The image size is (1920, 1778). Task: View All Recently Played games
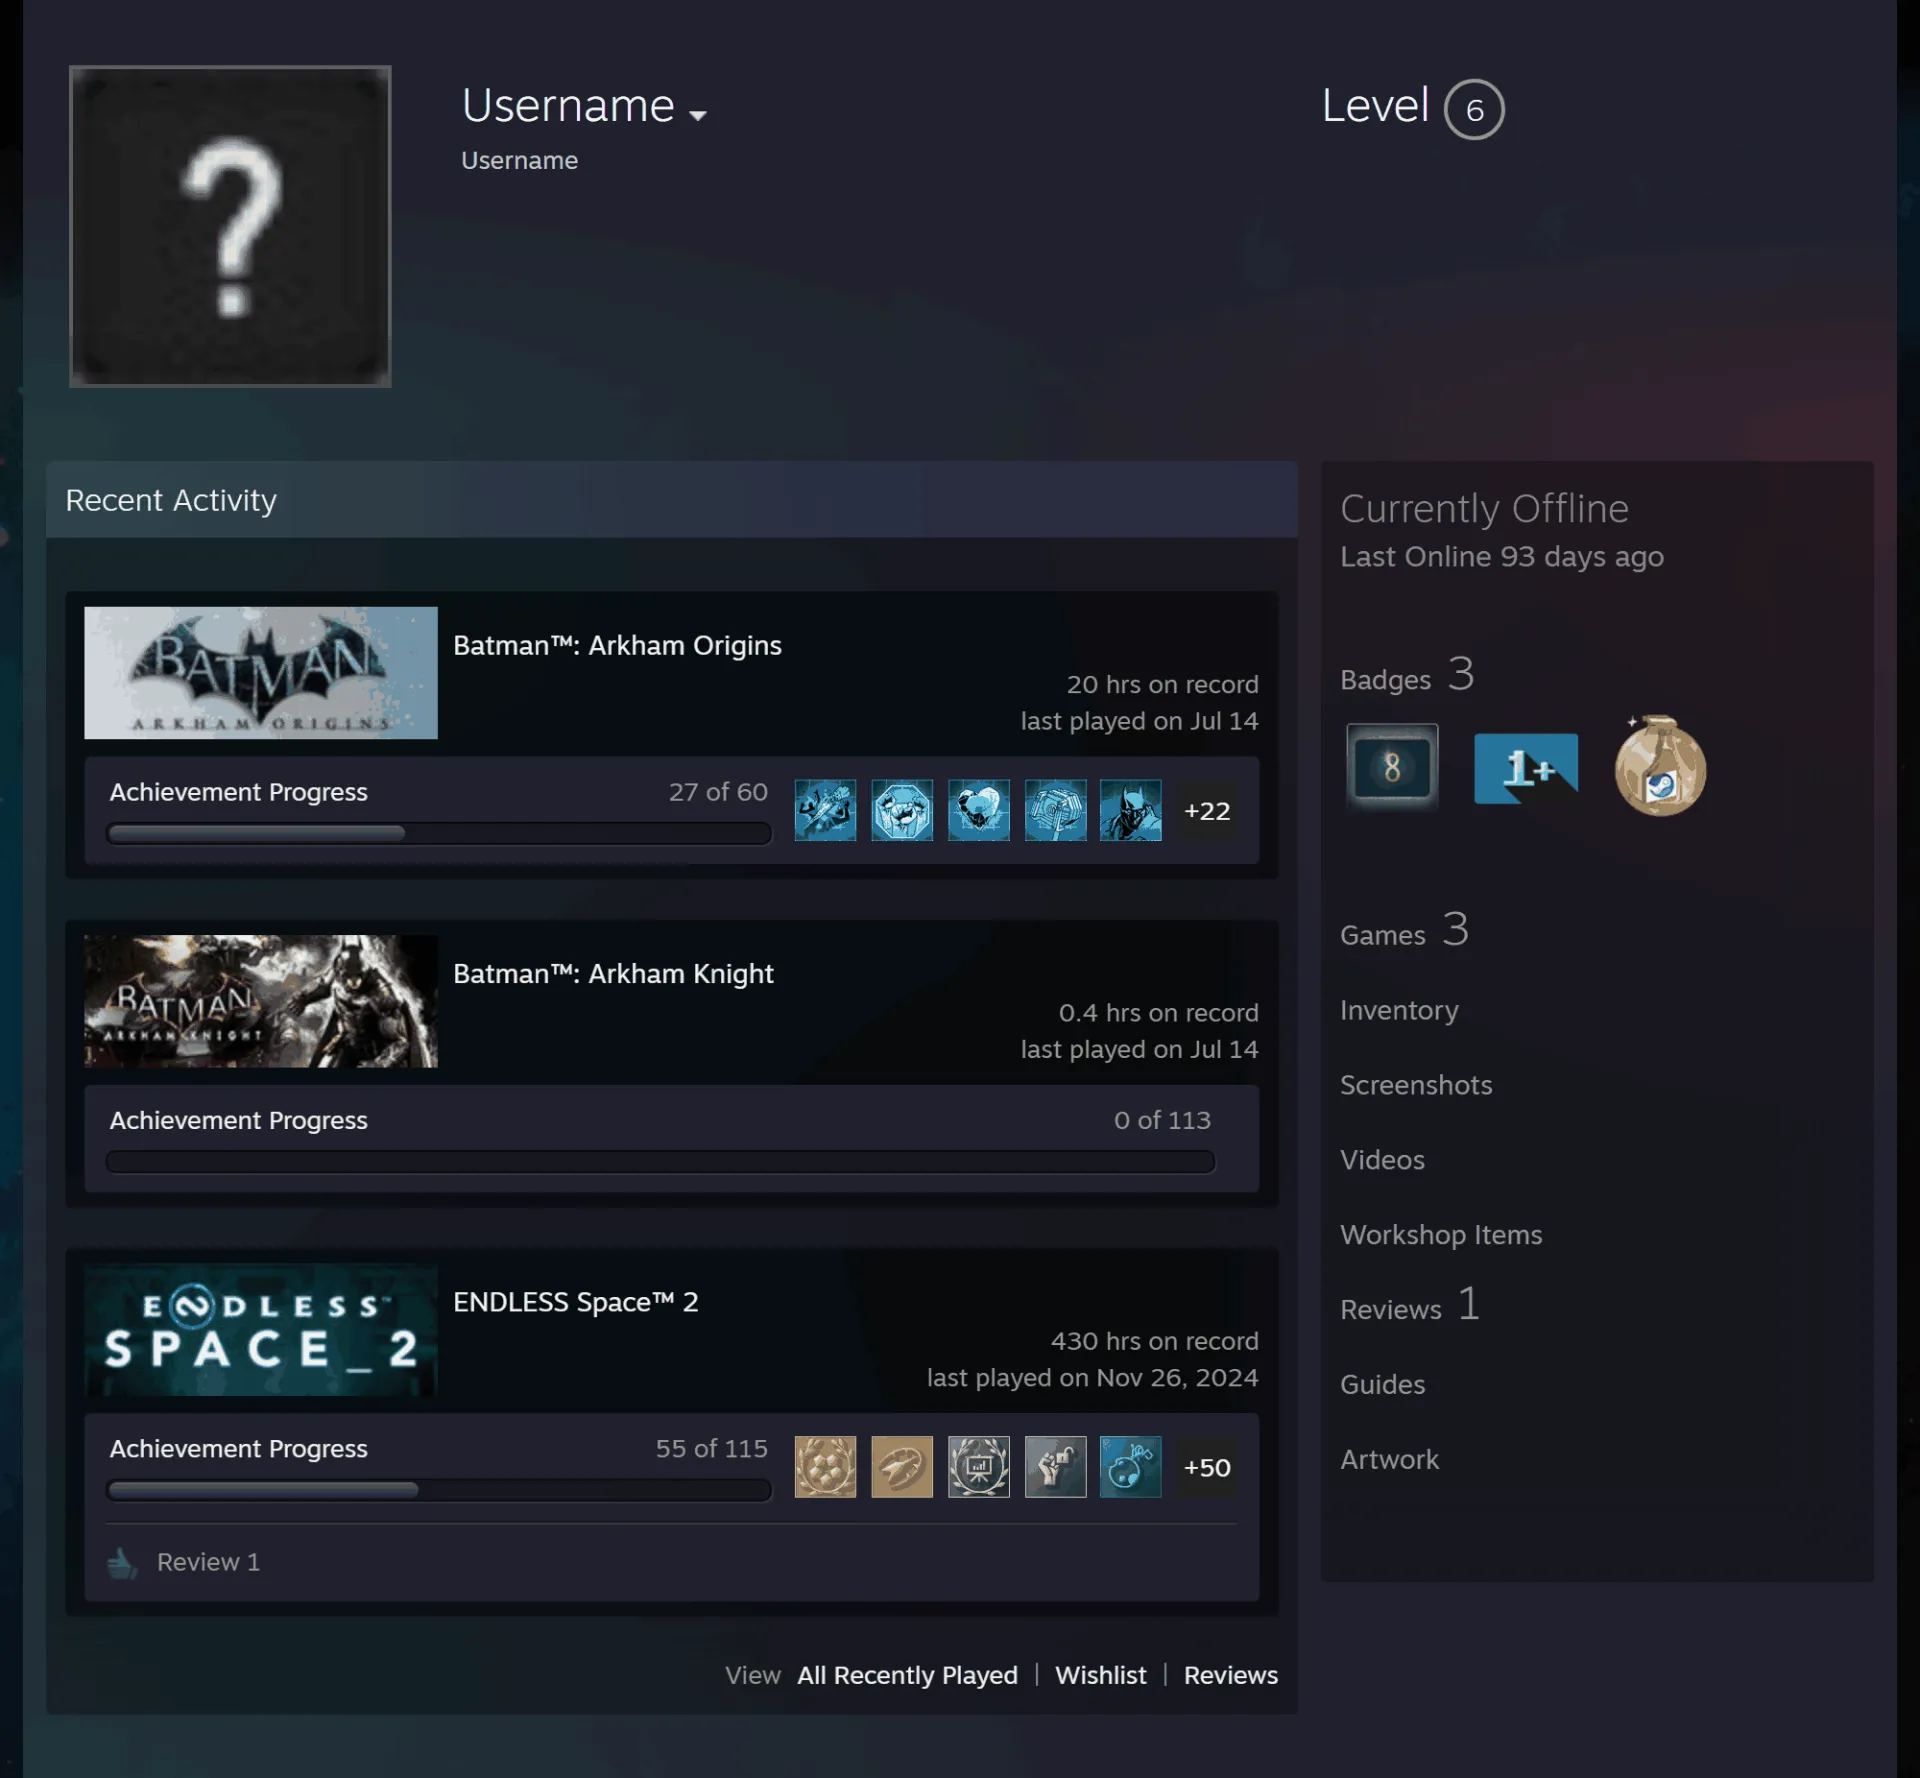click(907, 1675)
